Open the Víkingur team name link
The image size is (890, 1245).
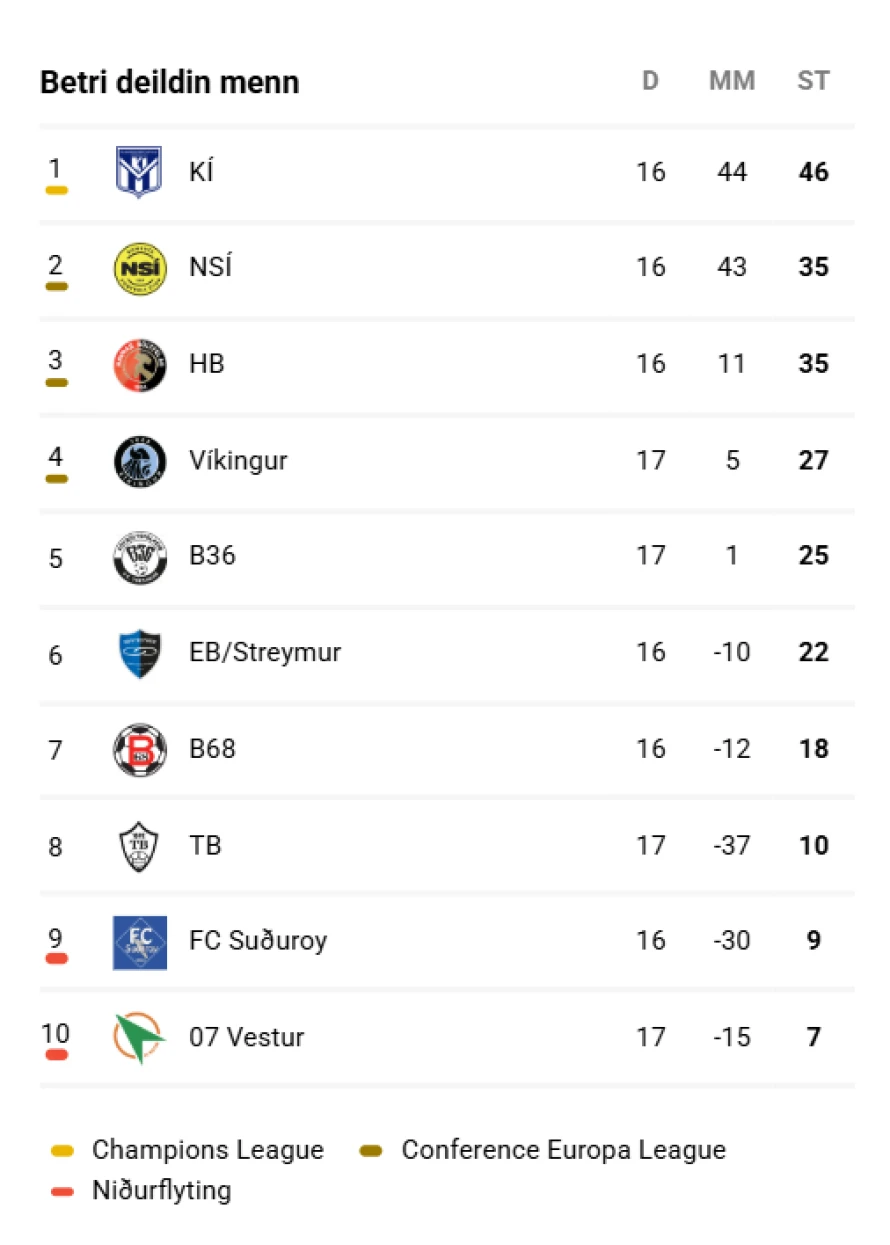238,460
